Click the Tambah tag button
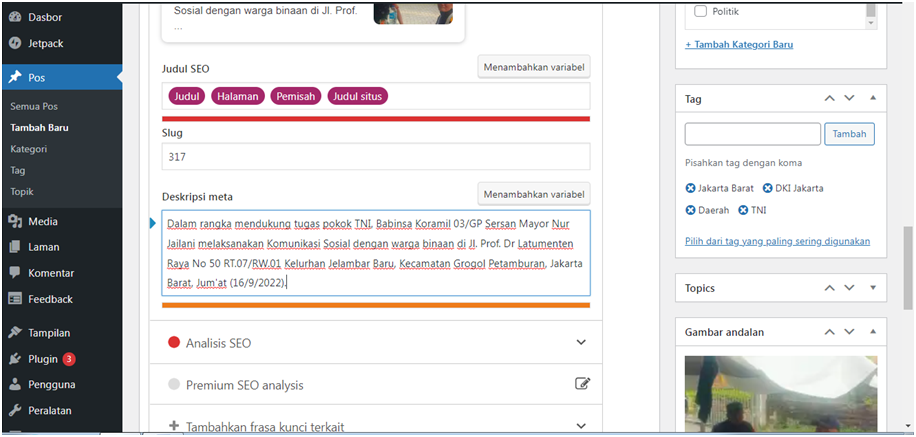The image size is (916, 437). point(849,134)
